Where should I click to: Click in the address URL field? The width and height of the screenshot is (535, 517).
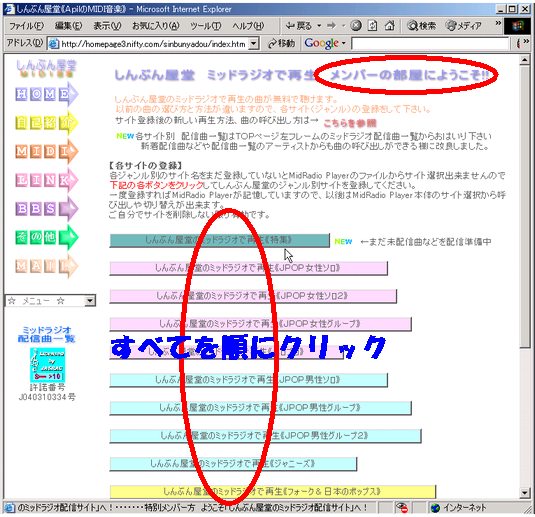click(154, 44)
